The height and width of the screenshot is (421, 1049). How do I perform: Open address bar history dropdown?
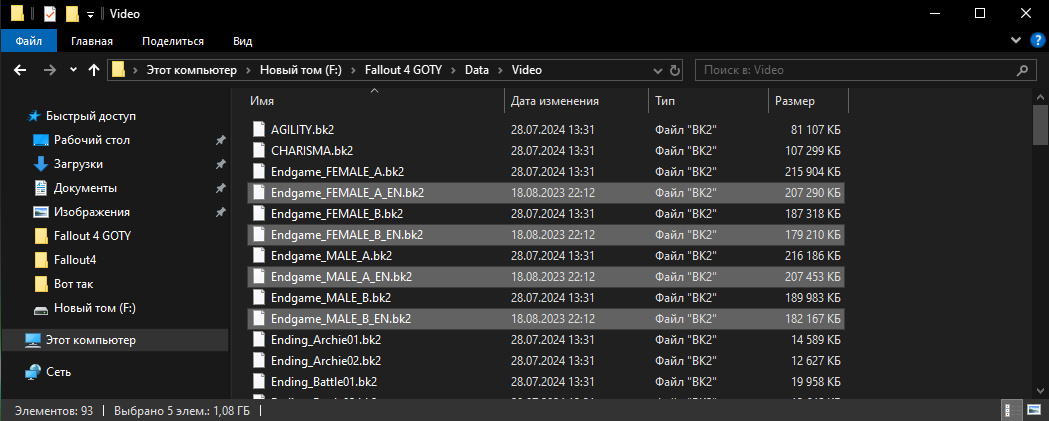point(657,70)
